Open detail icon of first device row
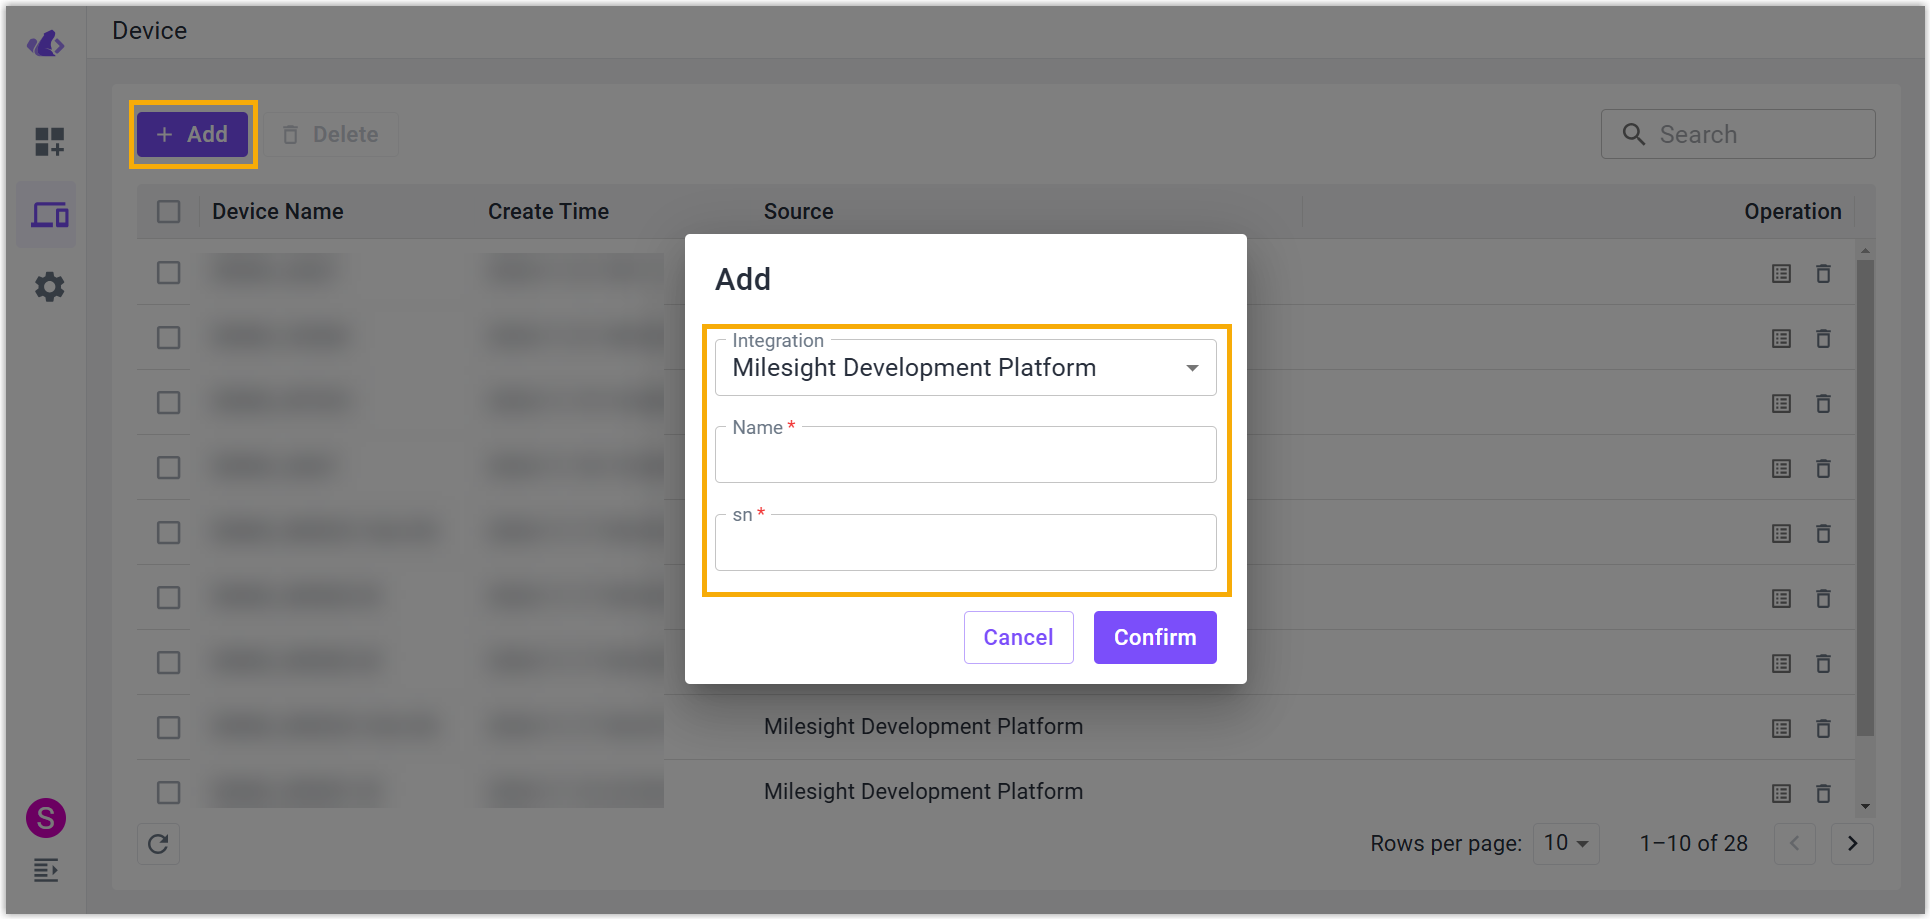This screenshot has width=1931, height=920. click(1781, 273)
